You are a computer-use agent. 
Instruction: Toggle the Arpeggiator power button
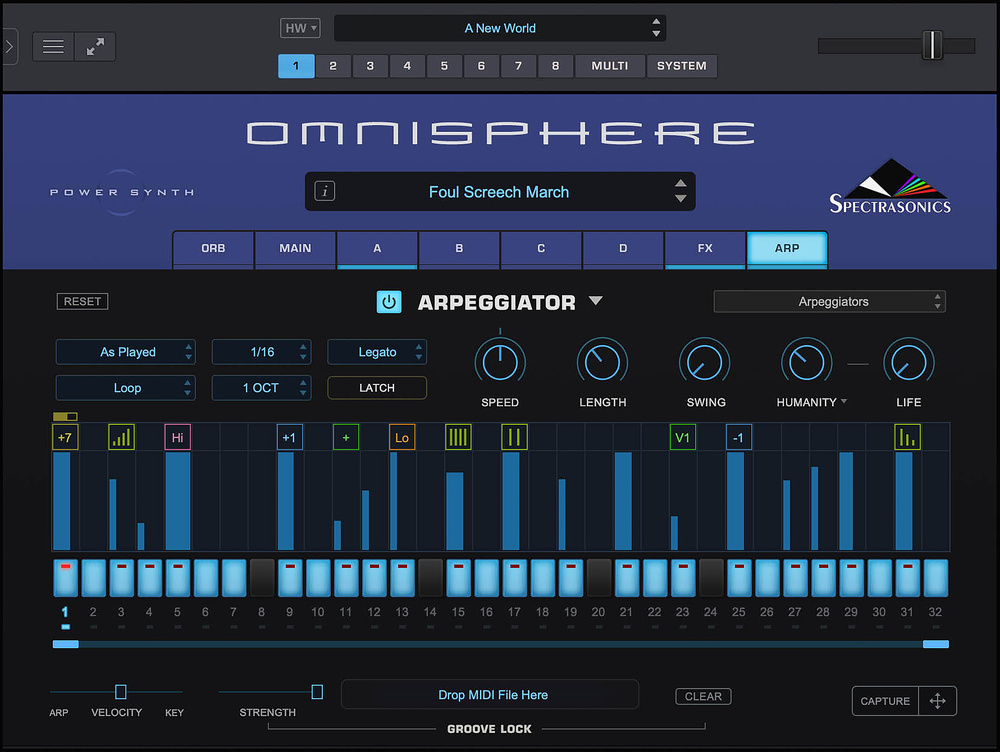(x=389, y=302)
